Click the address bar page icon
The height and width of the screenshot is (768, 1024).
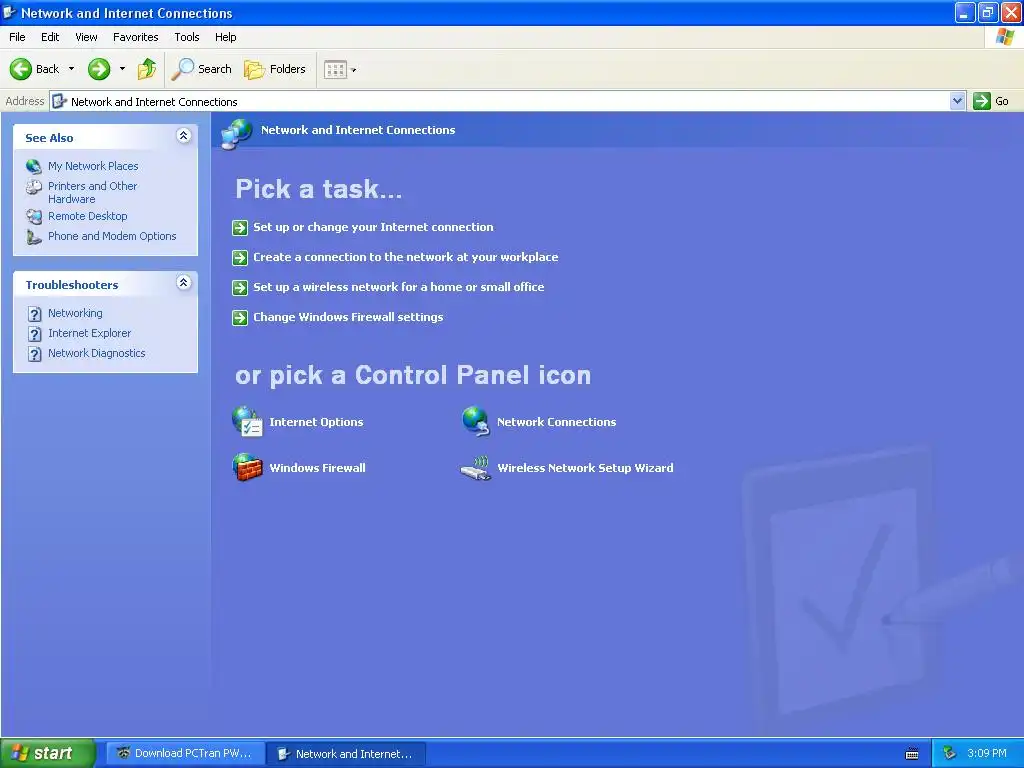59,101
